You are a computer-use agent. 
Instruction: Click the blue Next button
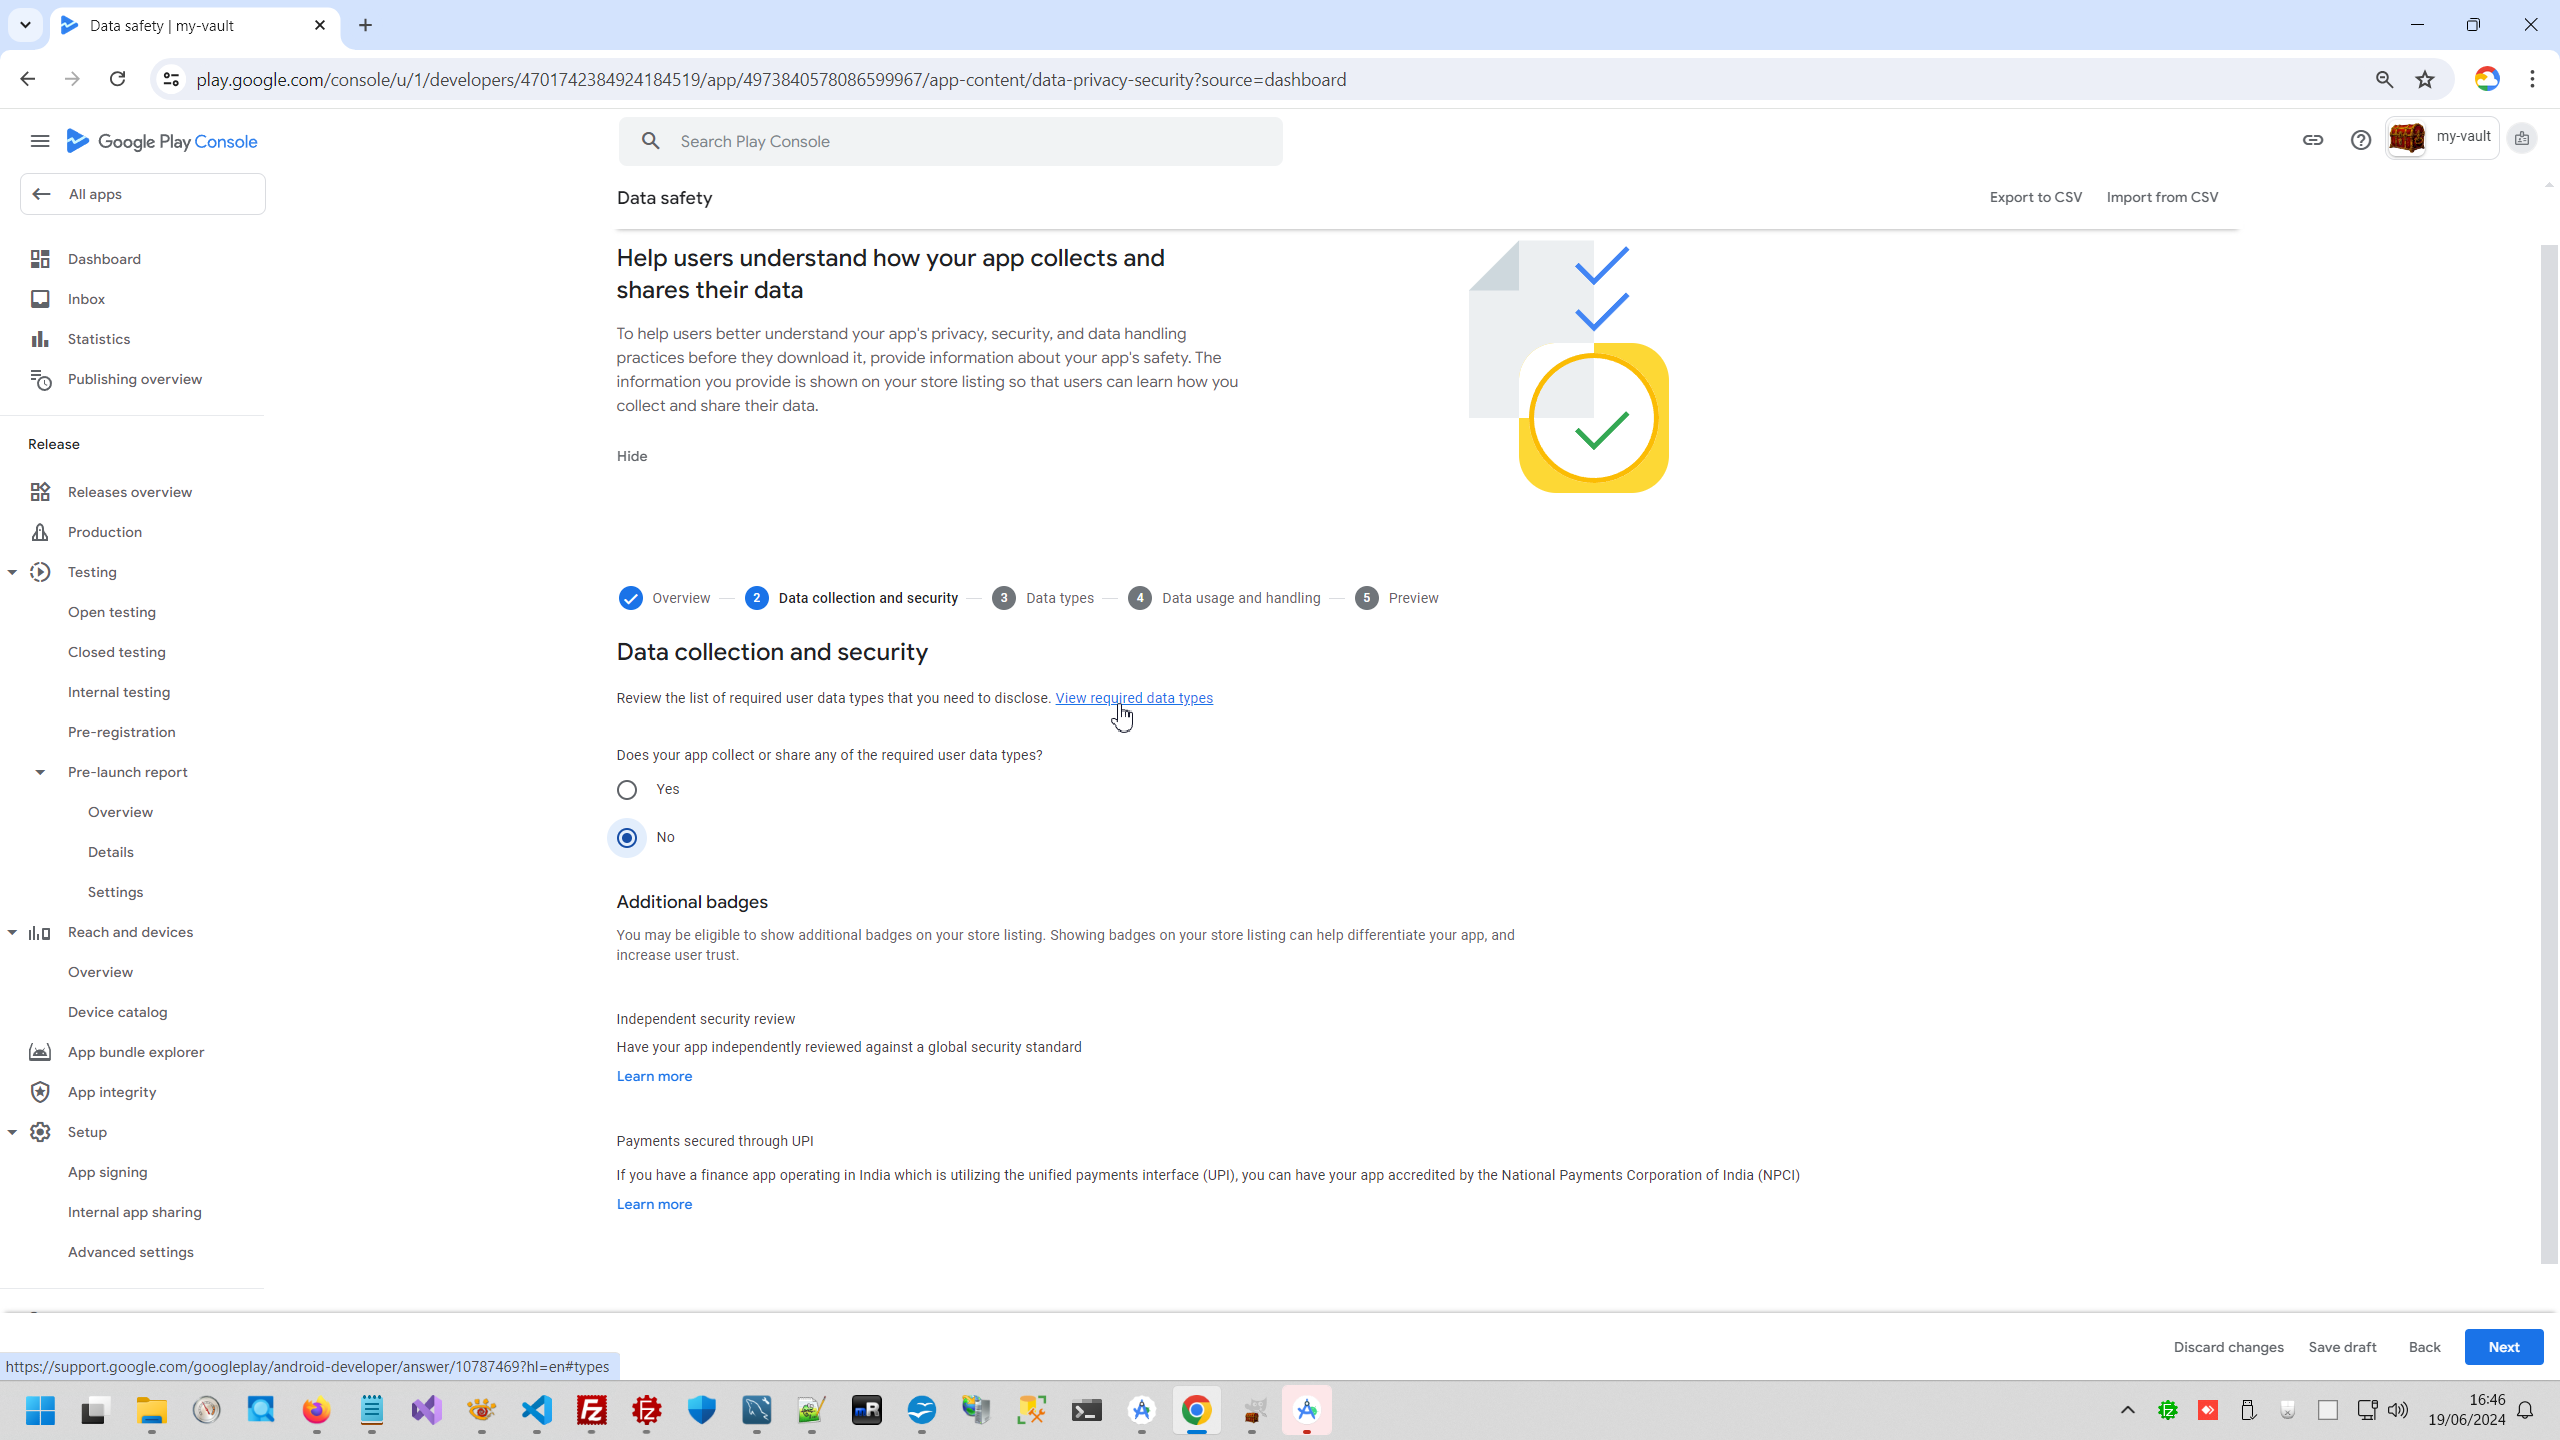click(2503, 1347)
